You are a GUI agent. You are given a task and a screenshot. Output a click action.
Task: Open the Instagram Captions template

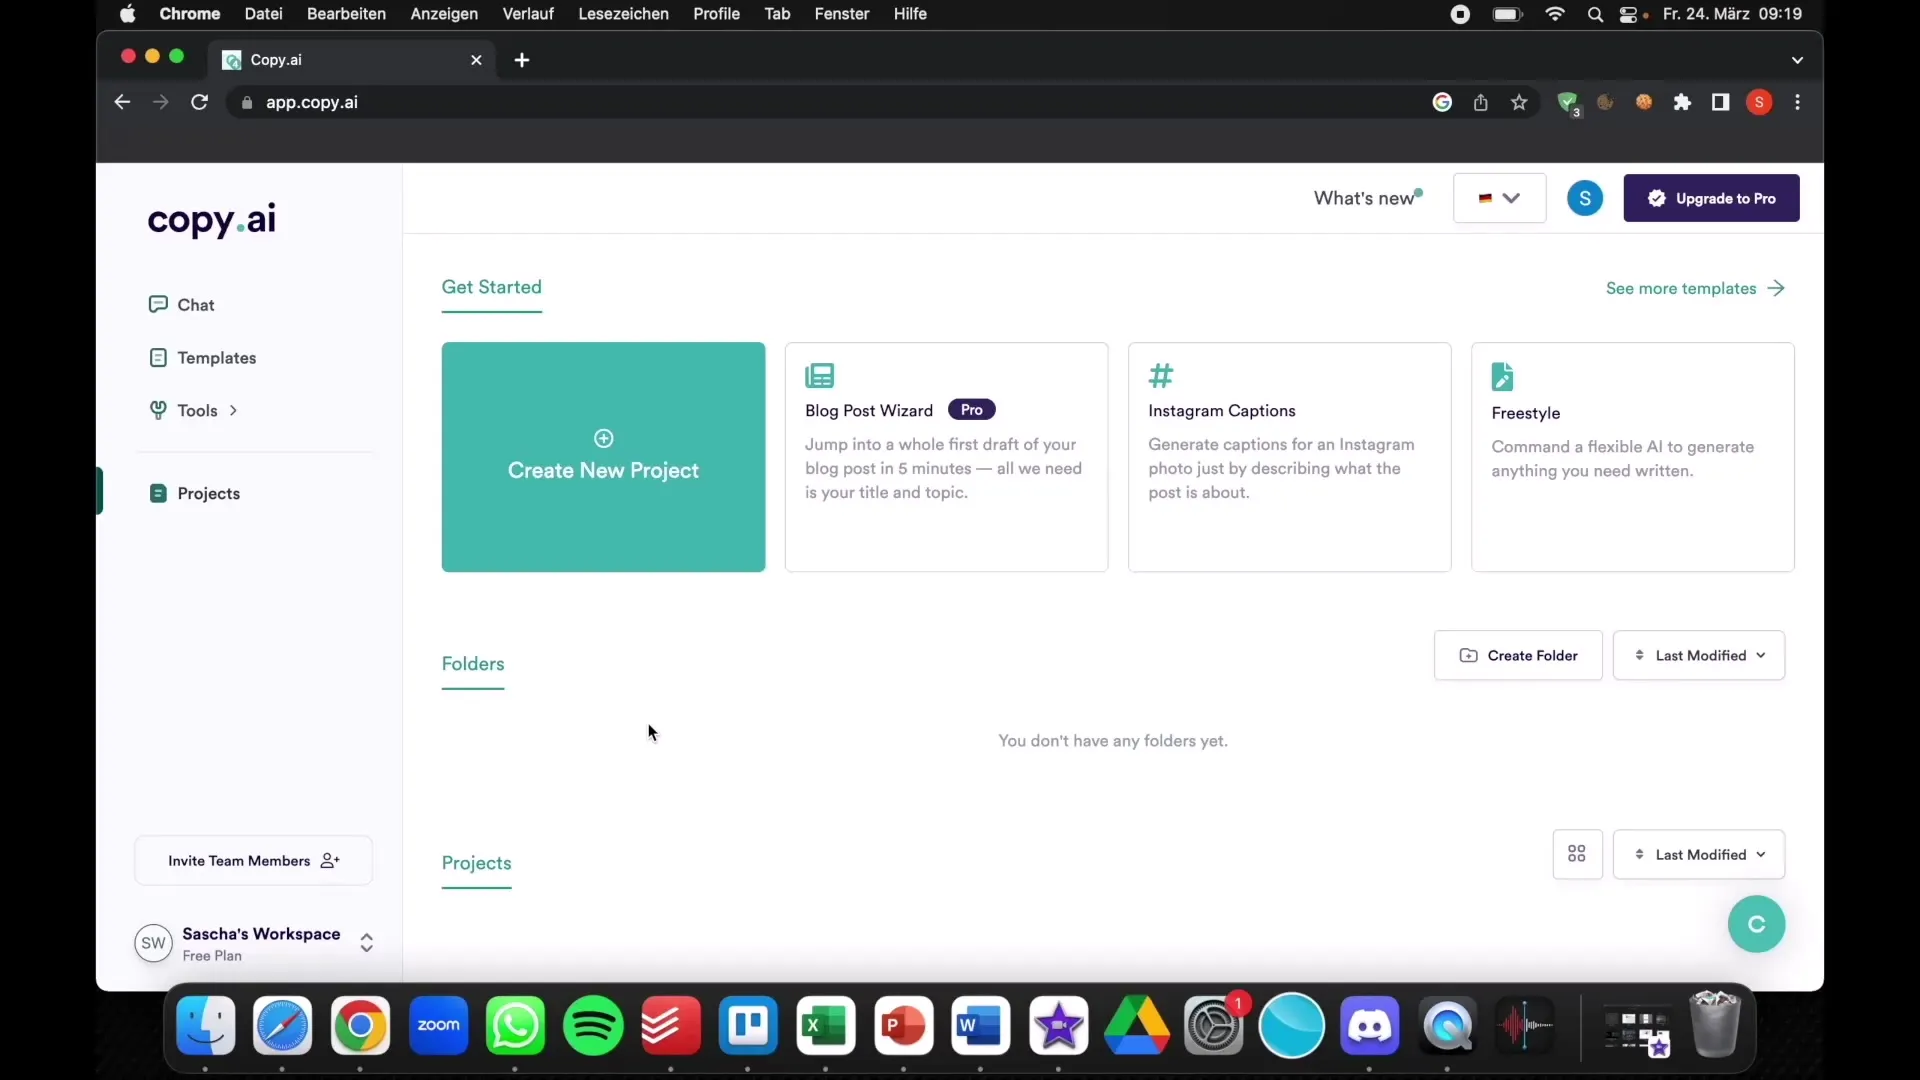click(x=1289, y=457)
